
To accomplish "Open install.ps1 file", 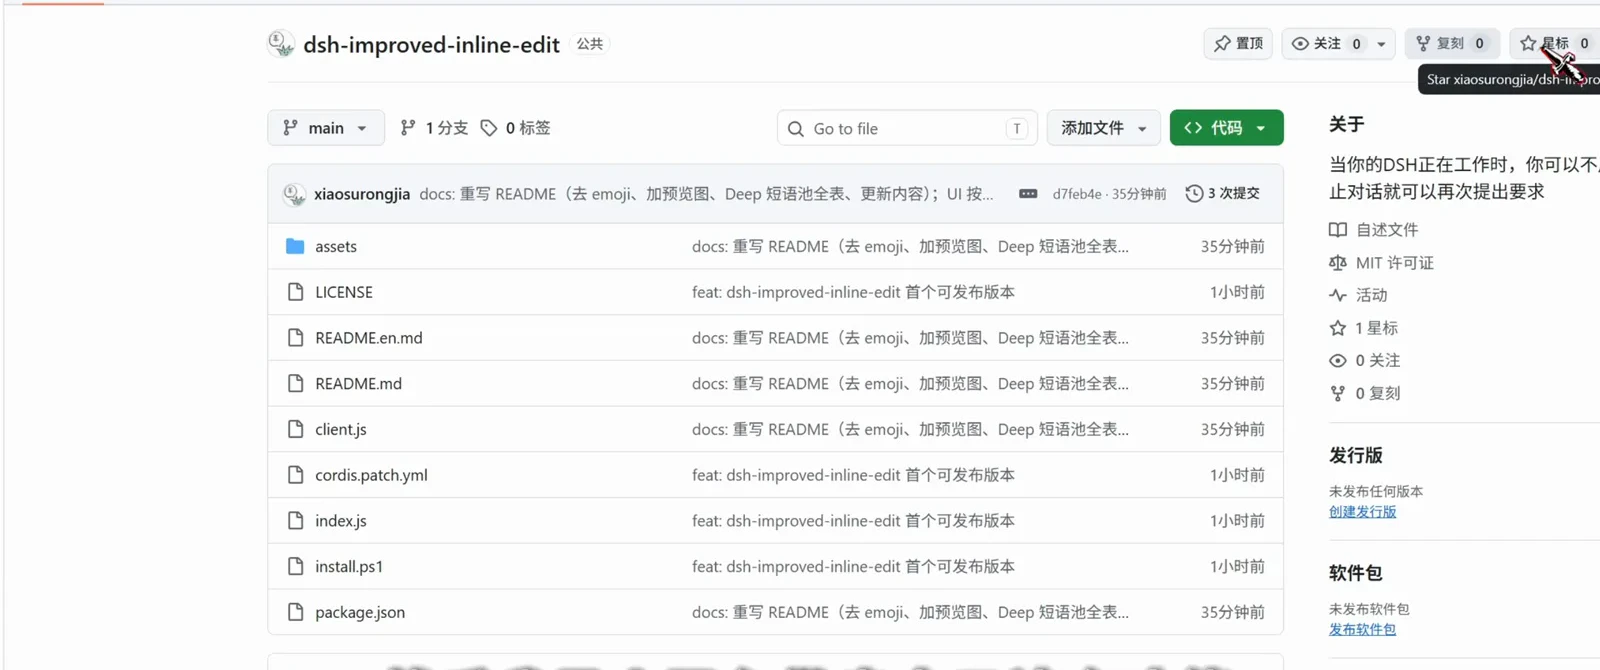I will pos(349,567).
